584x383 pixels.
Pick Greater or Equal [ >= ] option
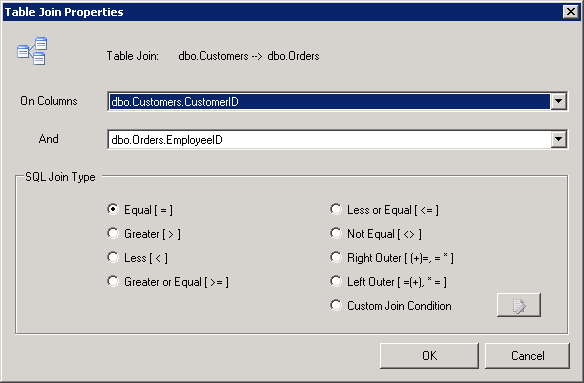[113, 281]
